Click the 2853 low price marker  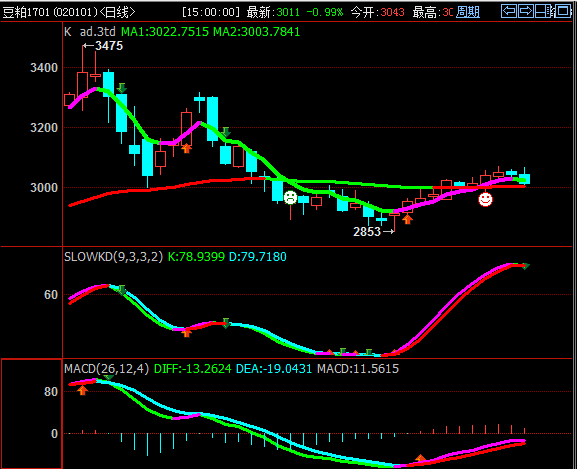[374, 232]
